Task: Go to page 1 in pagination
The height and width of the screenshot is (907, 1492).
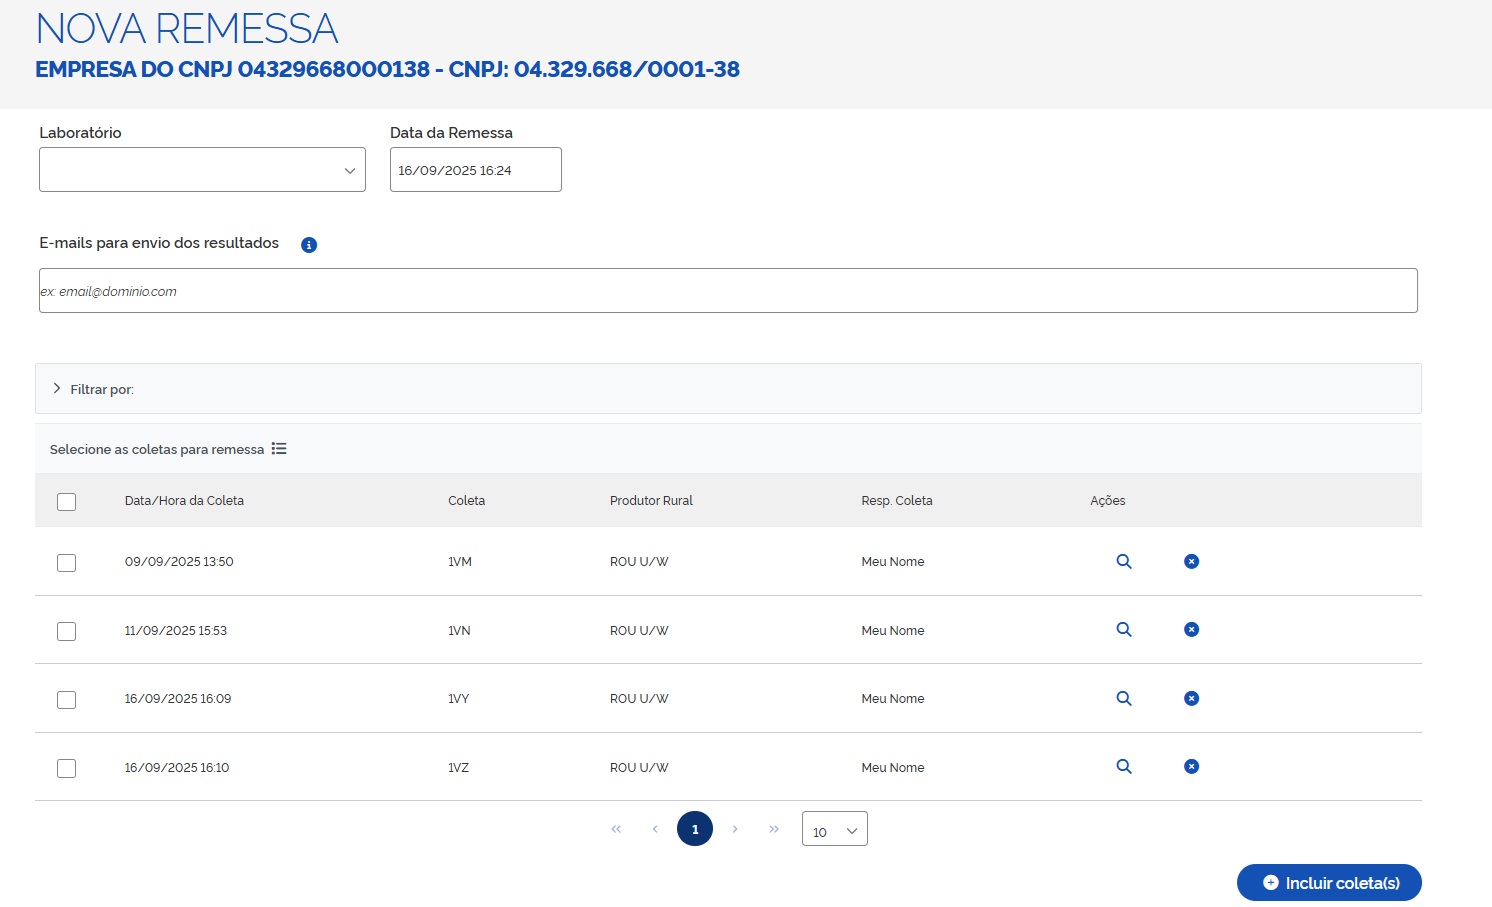Action: 695,829
